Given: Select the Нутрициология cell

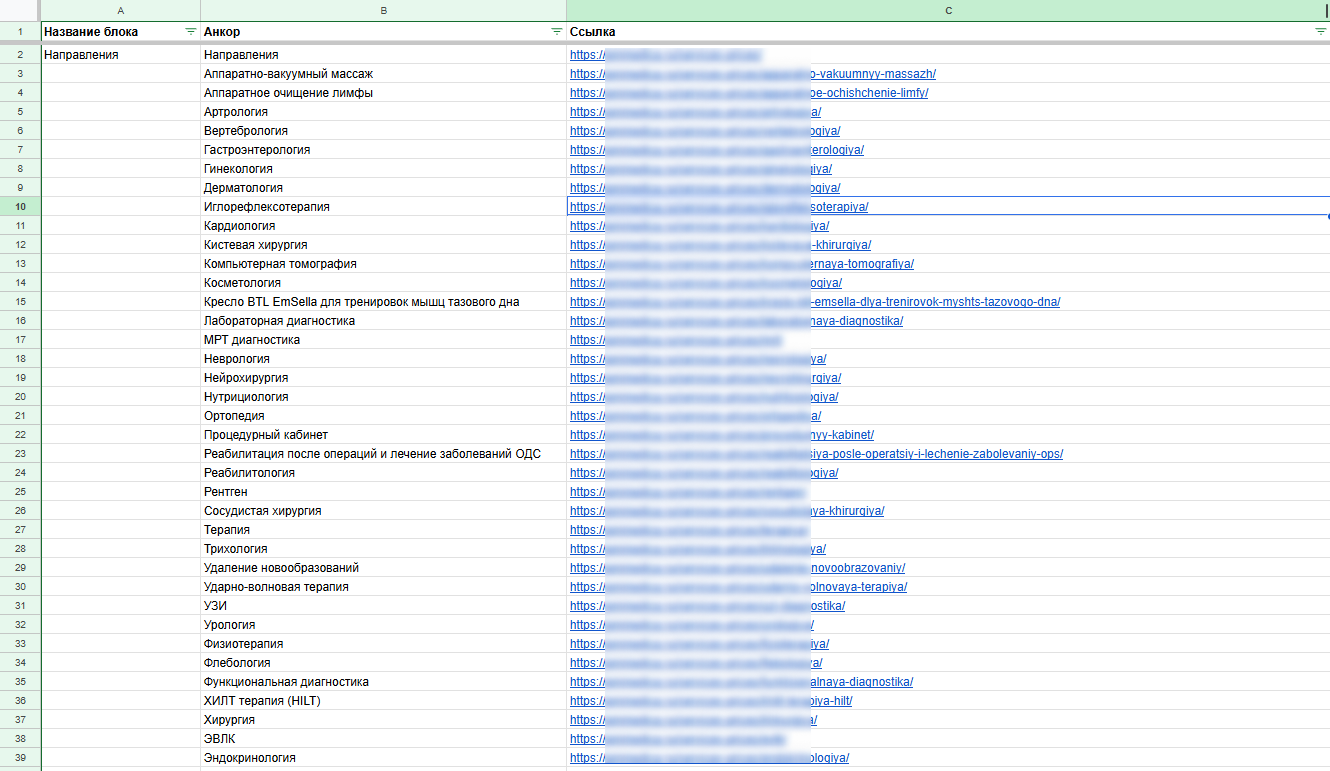Looking at the screenshot, I should click(x=383, y=397).
